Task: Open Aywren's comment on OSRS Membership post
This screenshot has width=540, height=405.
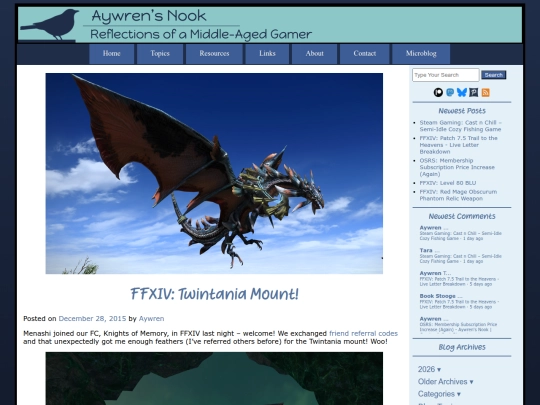Action: tap(458, 324)
